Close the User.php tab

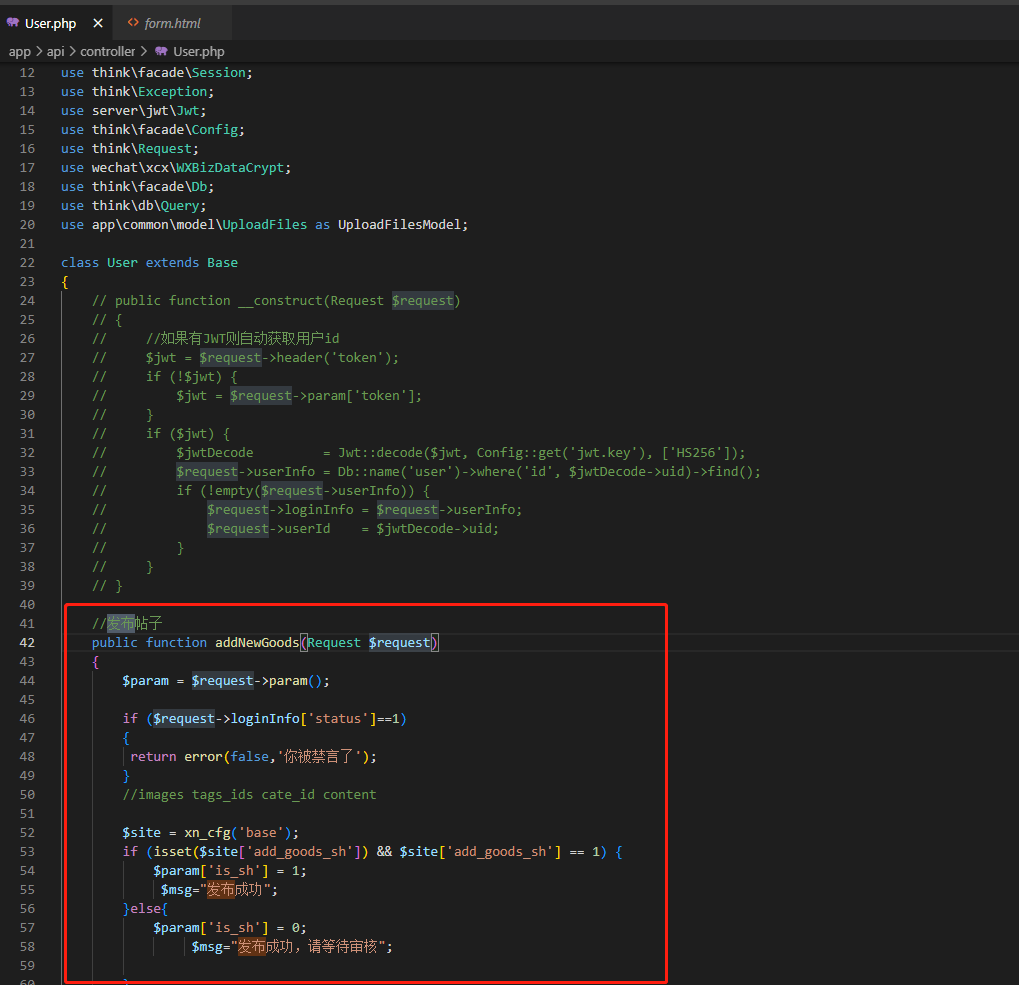(97, 23)
